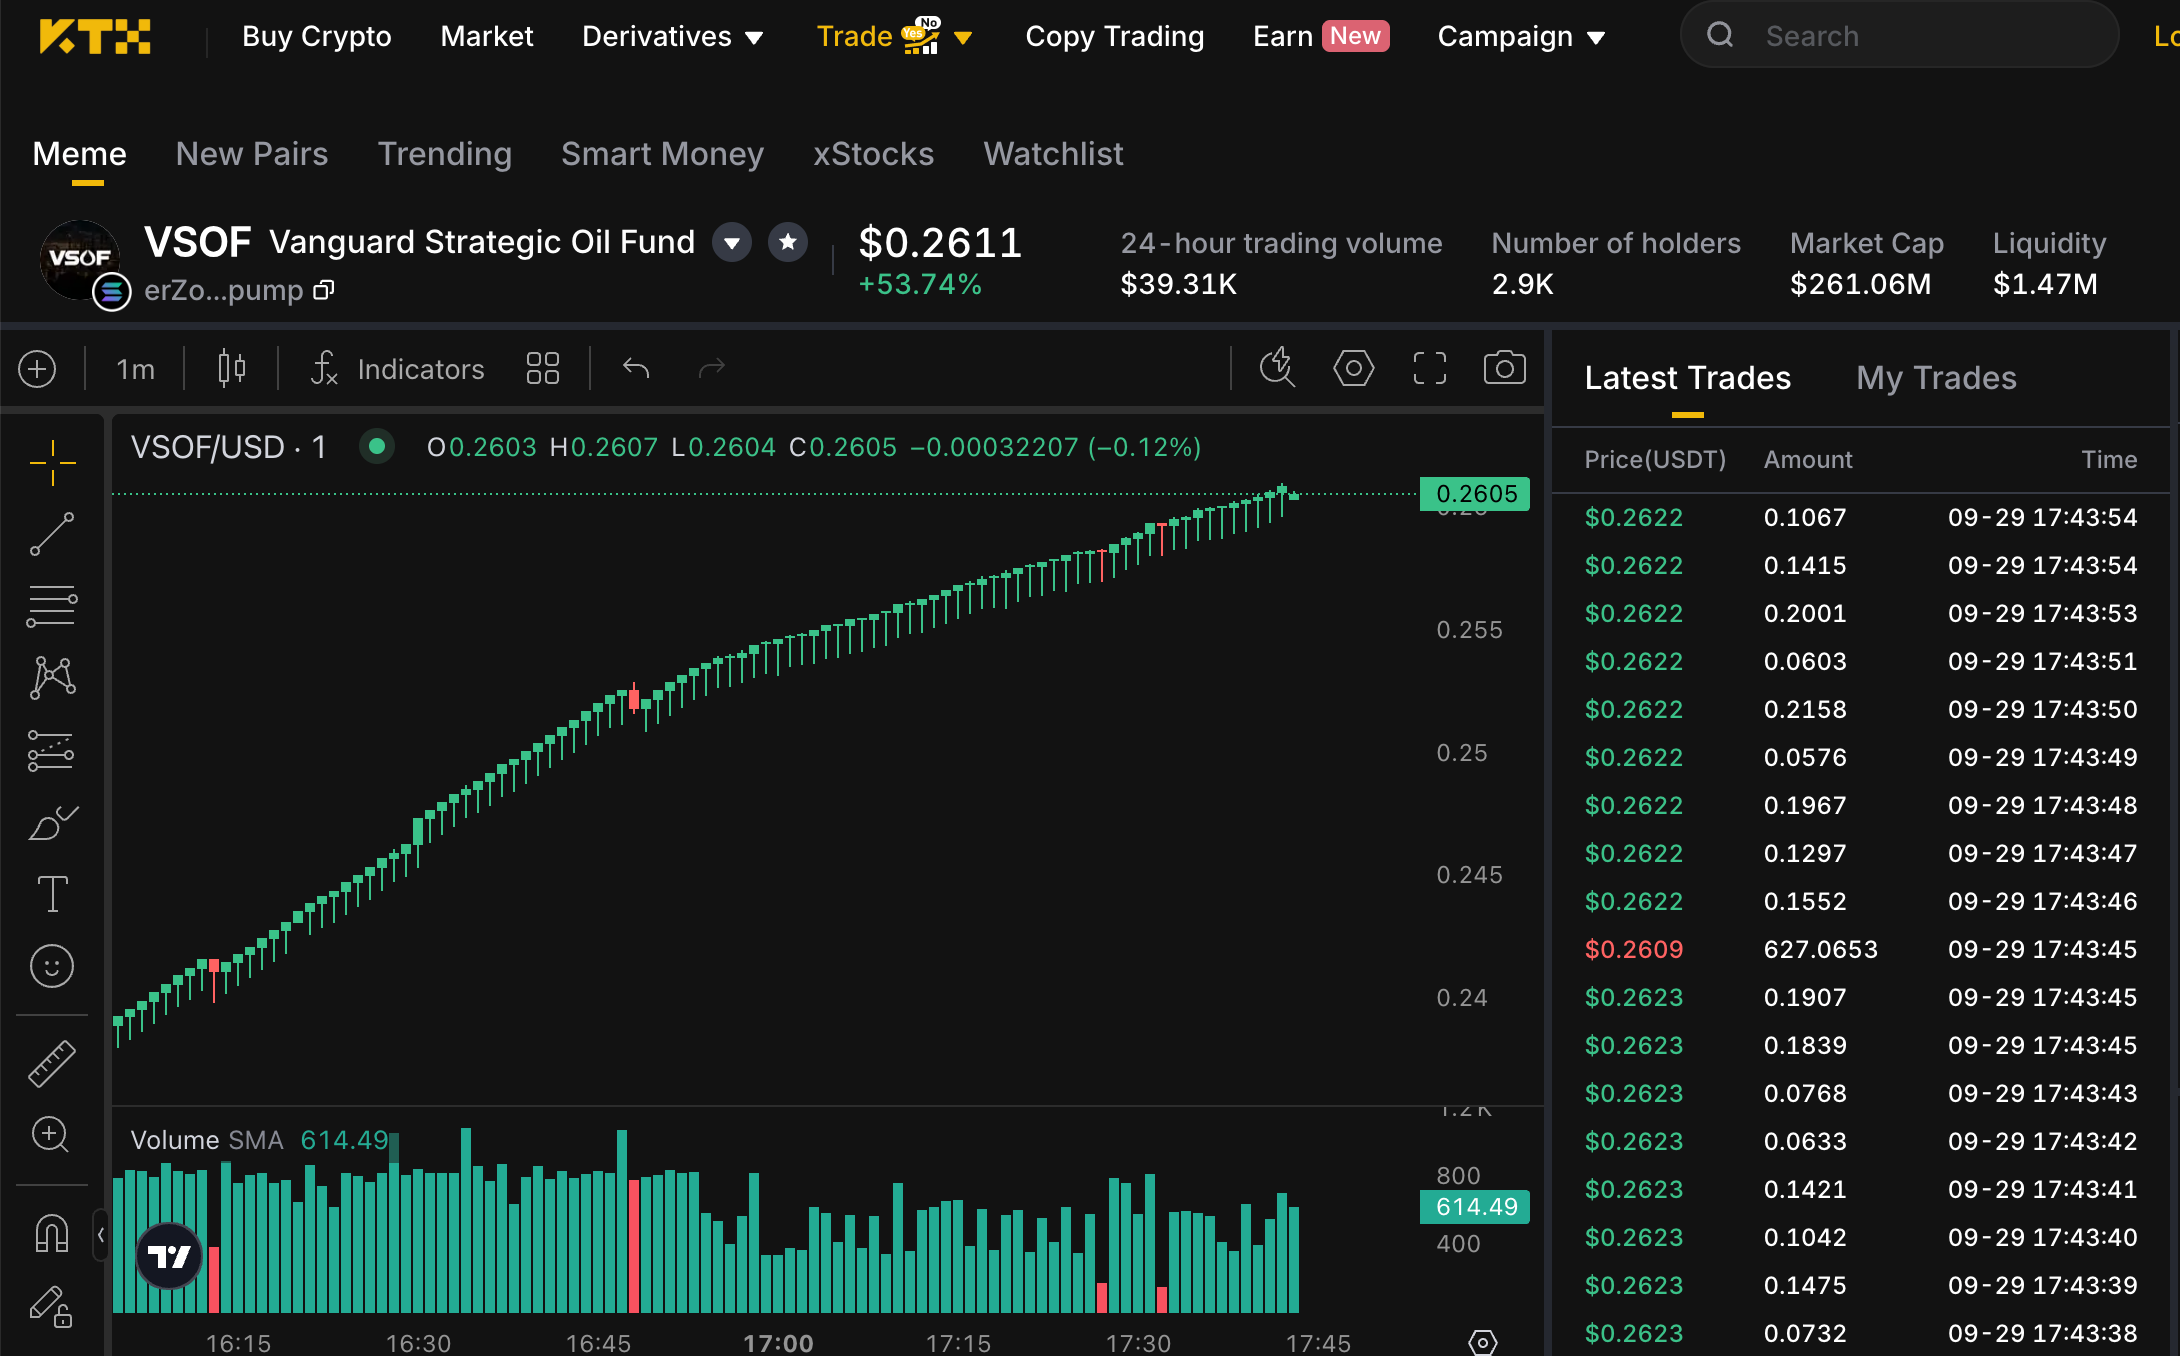Click the VSOF token avatar
The width and height of the screenshot is (2180, 1356).
click(79, 259)
